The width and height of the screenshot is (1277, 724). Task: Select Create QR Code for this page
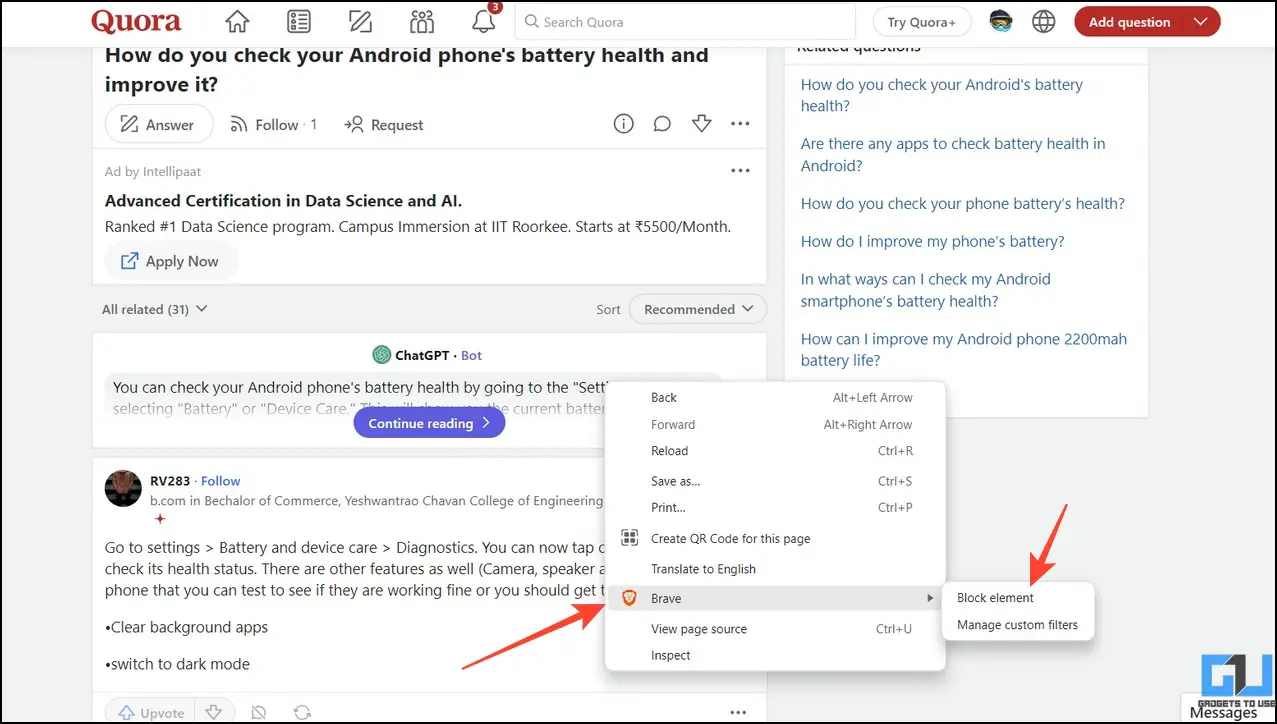click(776, 539)
